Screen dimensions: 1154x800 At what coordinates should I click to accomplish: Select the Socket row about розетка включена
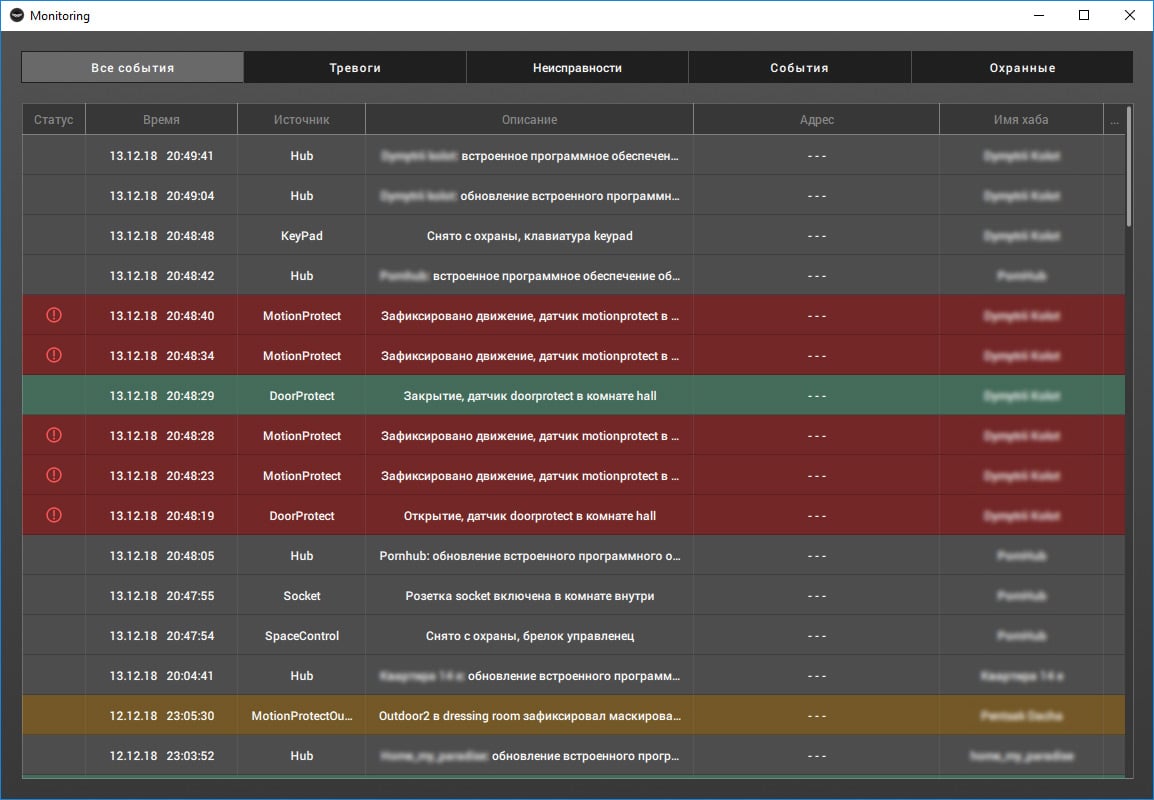click(528, 595)
